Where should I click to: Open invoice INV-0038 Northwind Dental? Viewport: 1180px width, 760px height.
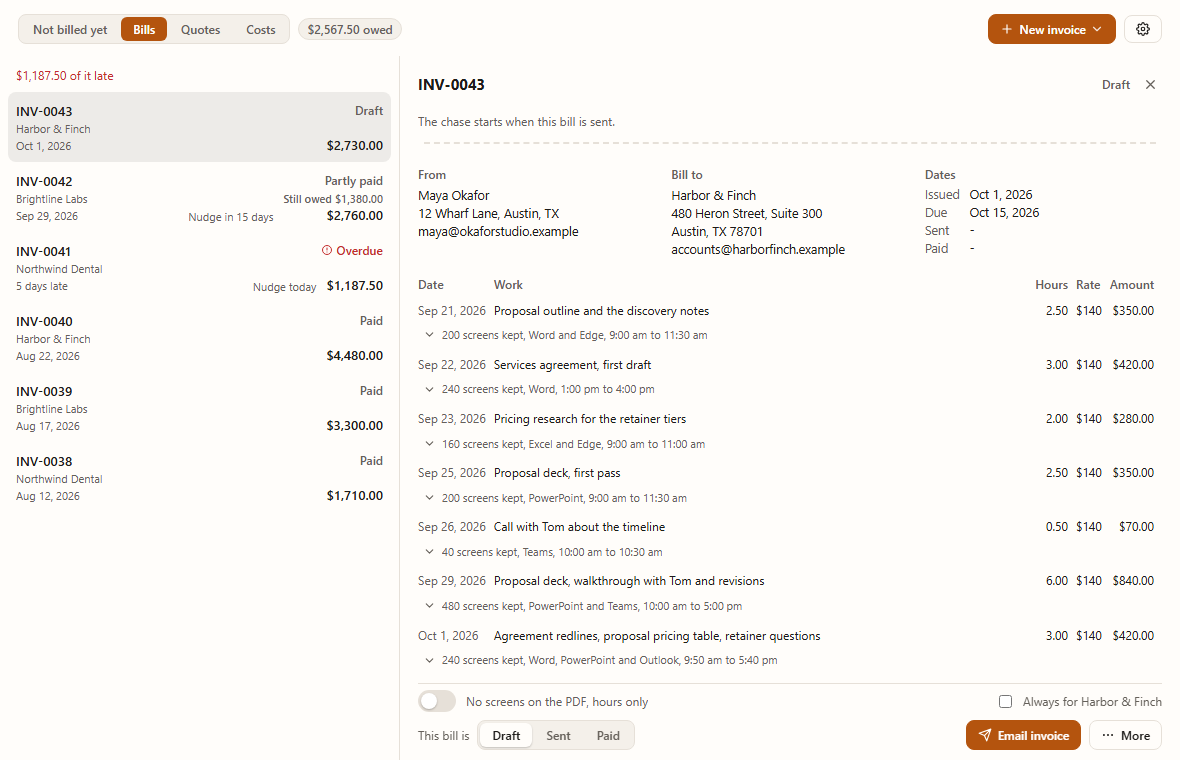pyautogui.click(x=199, y=478)
